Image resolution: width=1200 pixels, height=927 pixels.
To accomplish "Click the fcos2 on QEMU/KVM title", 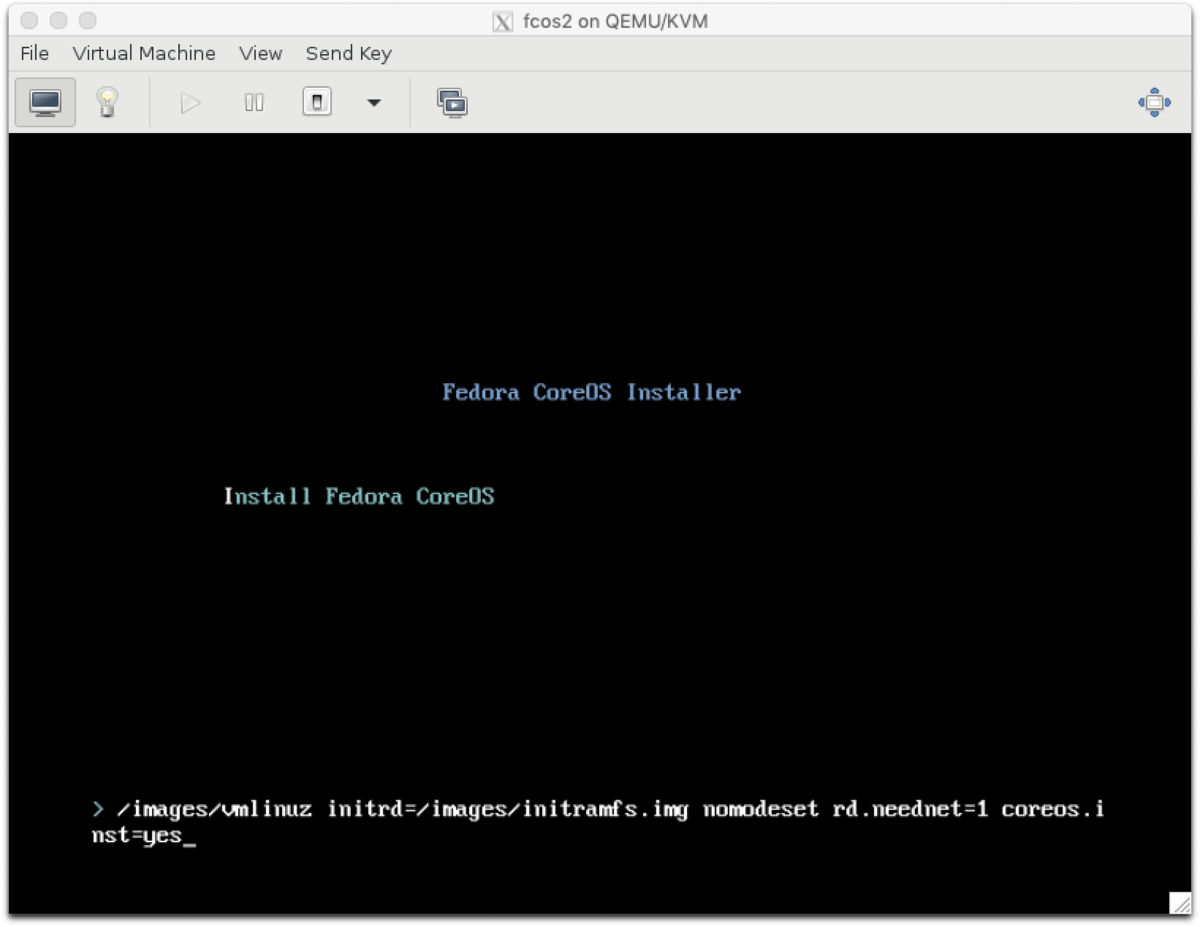I will (x=615, y=21).
